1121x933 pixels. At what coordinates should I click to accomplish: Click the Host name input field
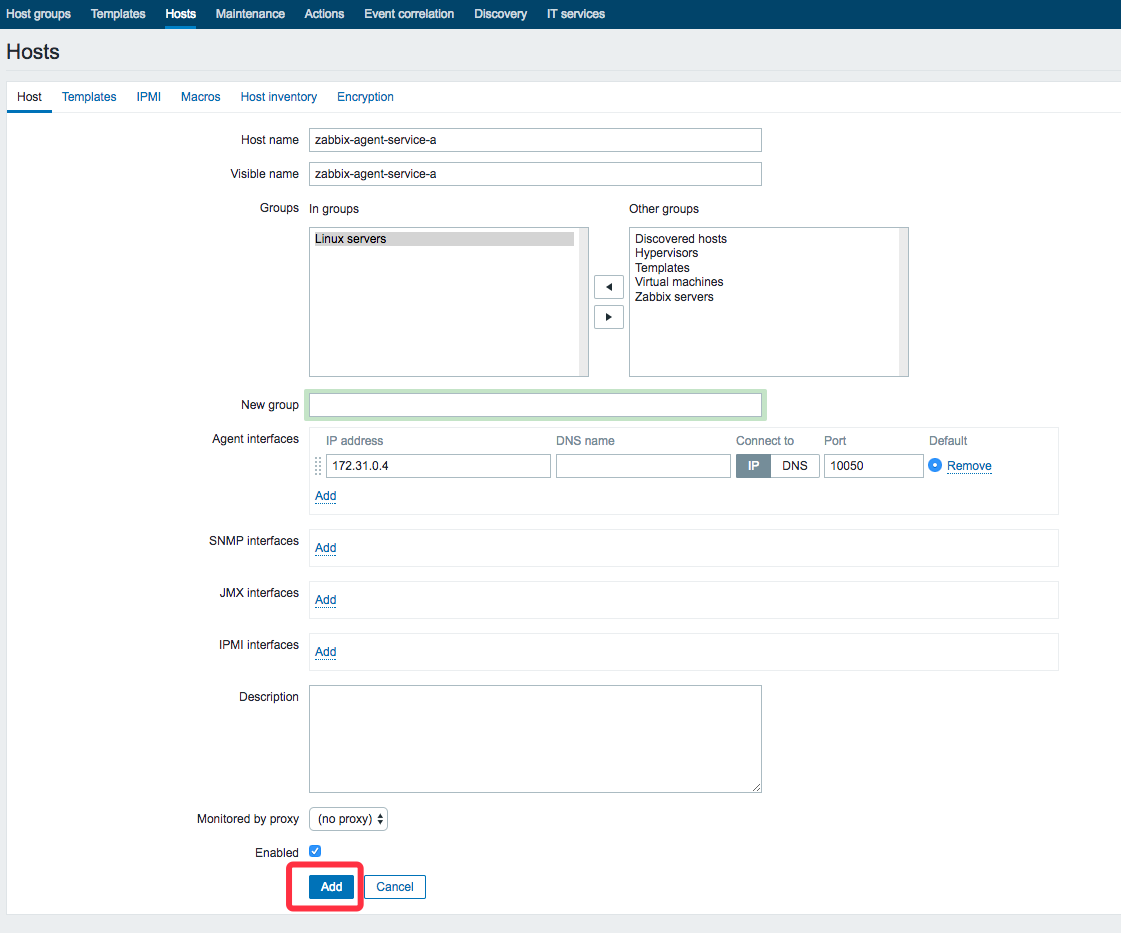(535, 140)
